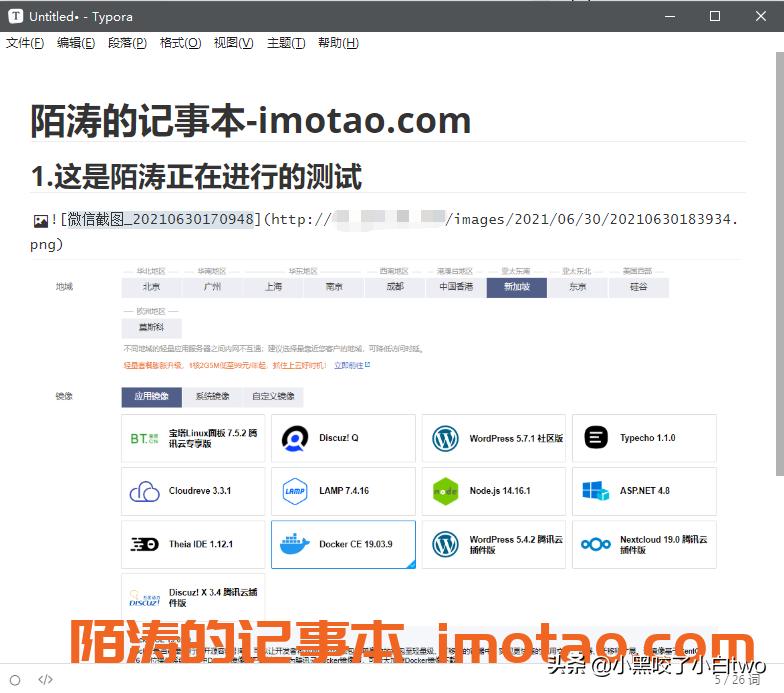
Task: Click the heading 1.这是陌涛正在进行的测试
Action: click(x=196, y=176)
